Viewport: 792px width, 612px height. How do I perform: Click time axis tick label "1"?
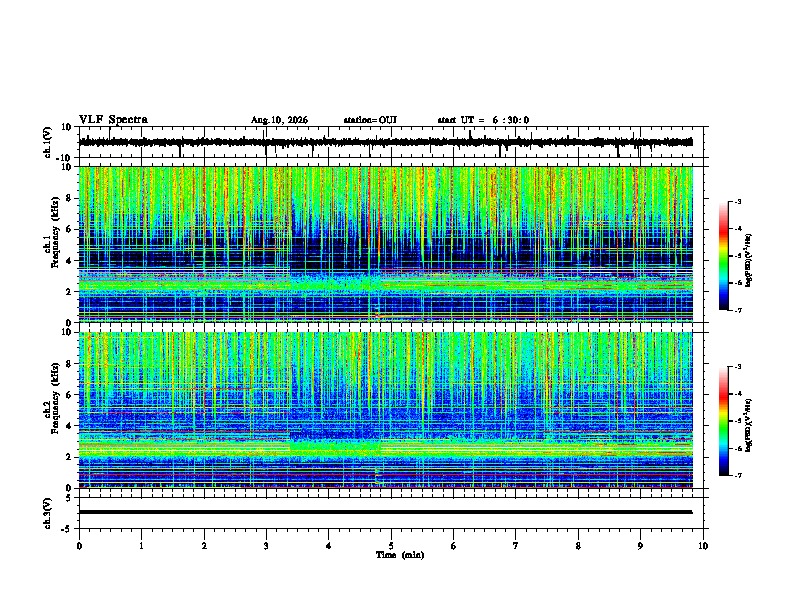point(141,546)
